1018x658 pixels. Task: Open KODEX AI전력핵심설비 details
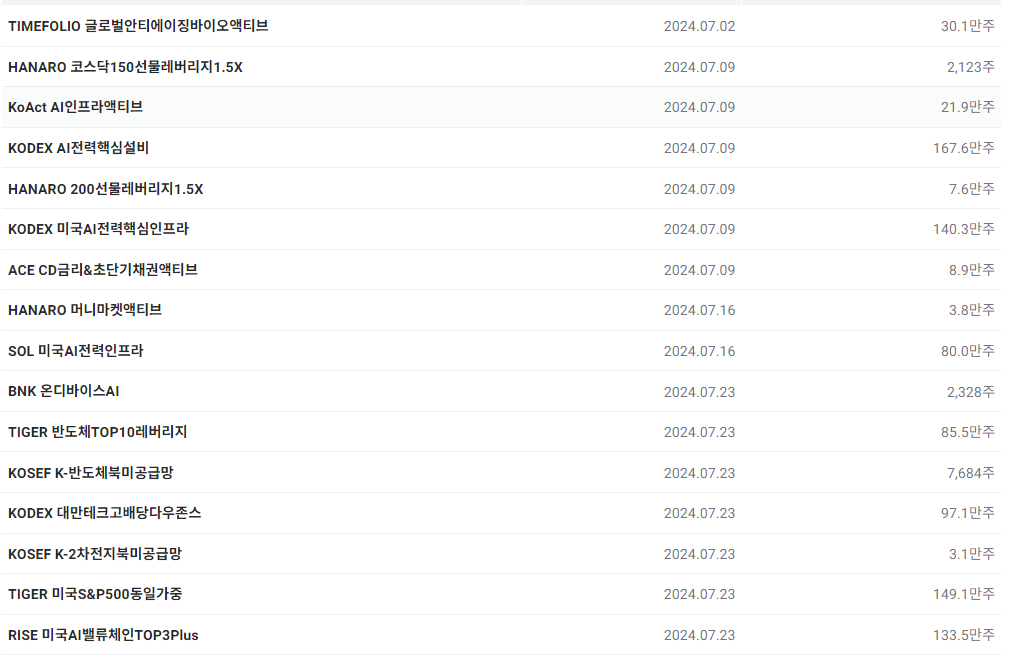78,148
